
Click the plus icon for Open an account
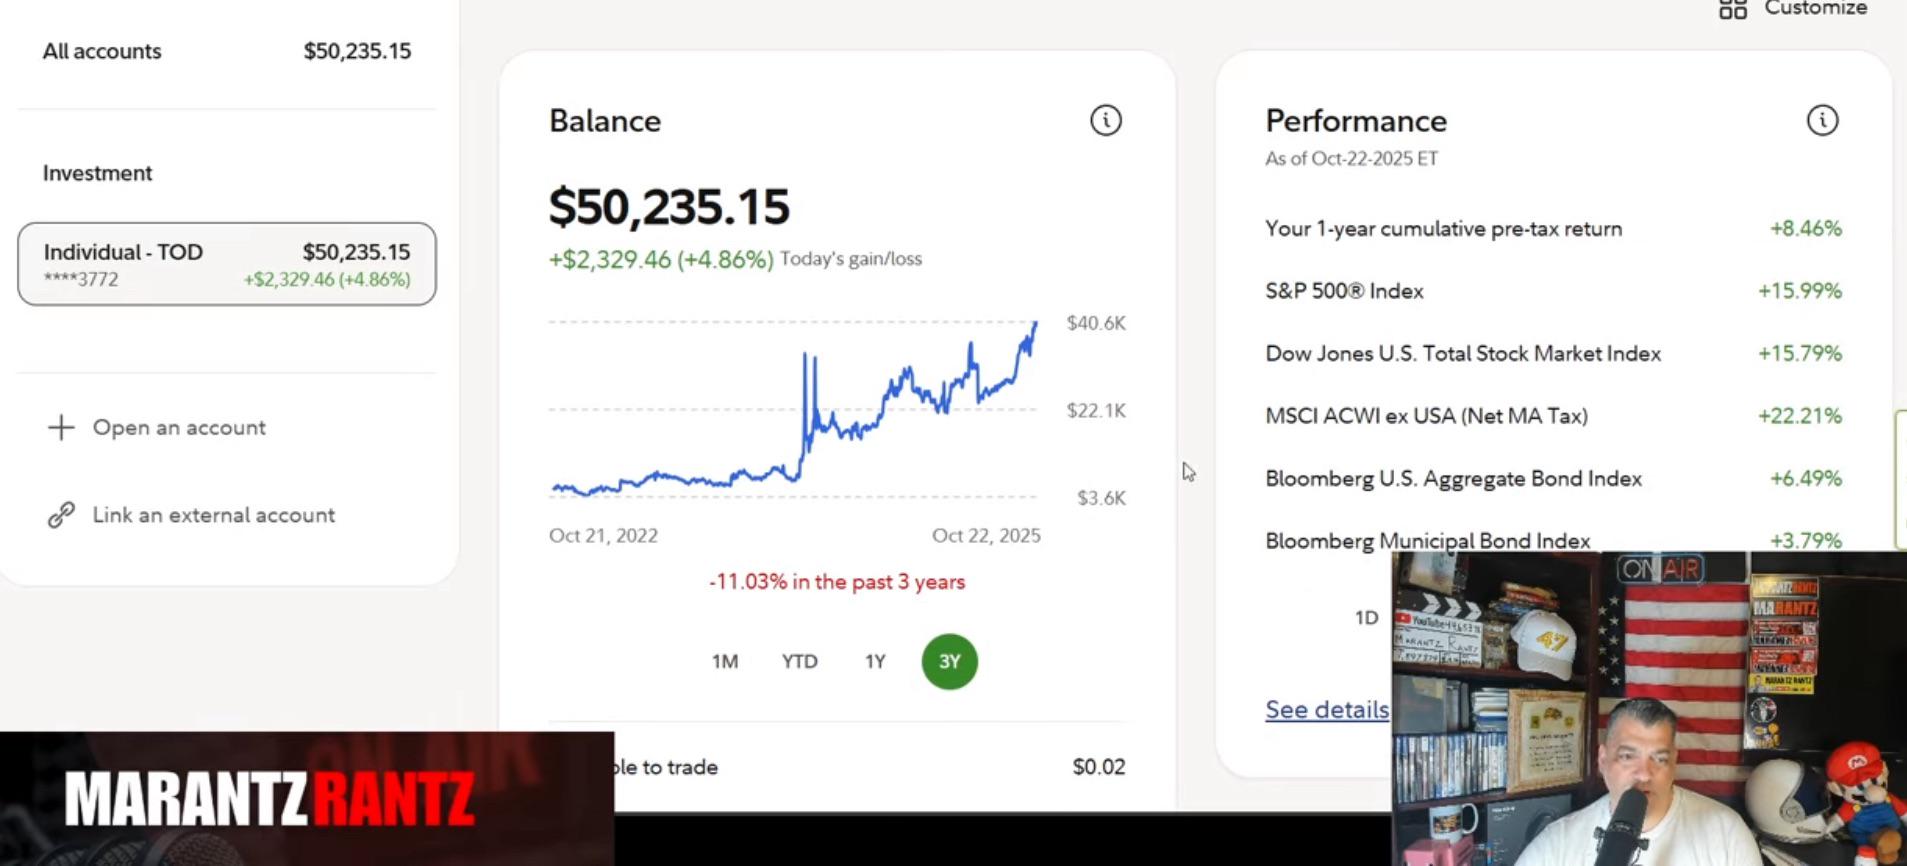tap(61, 428)
